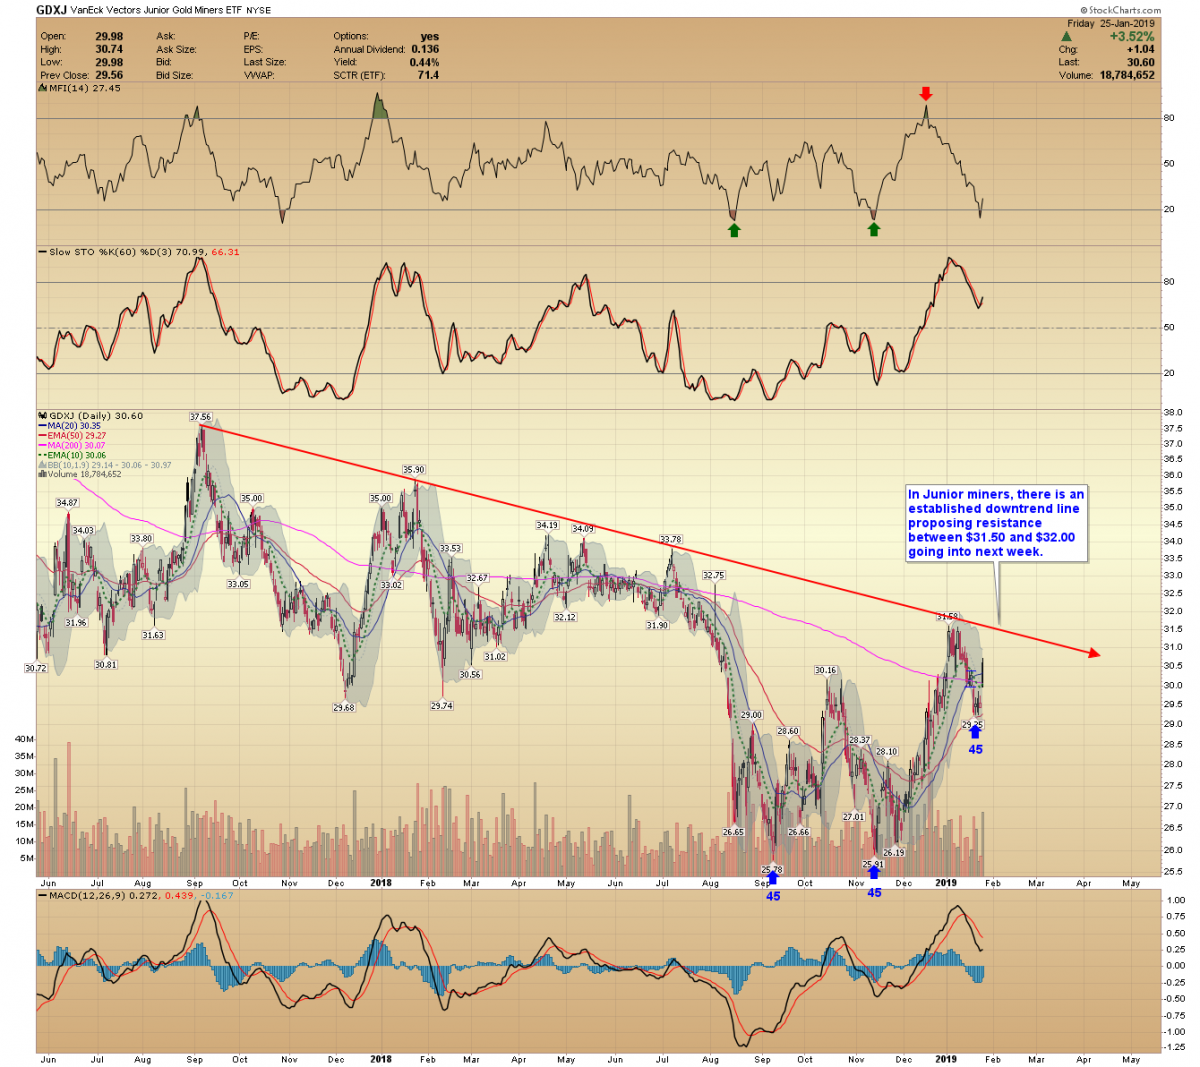1200x1067 pixels.
Task: Click the 35.90 price high label
Action: [x=414, y=469]
